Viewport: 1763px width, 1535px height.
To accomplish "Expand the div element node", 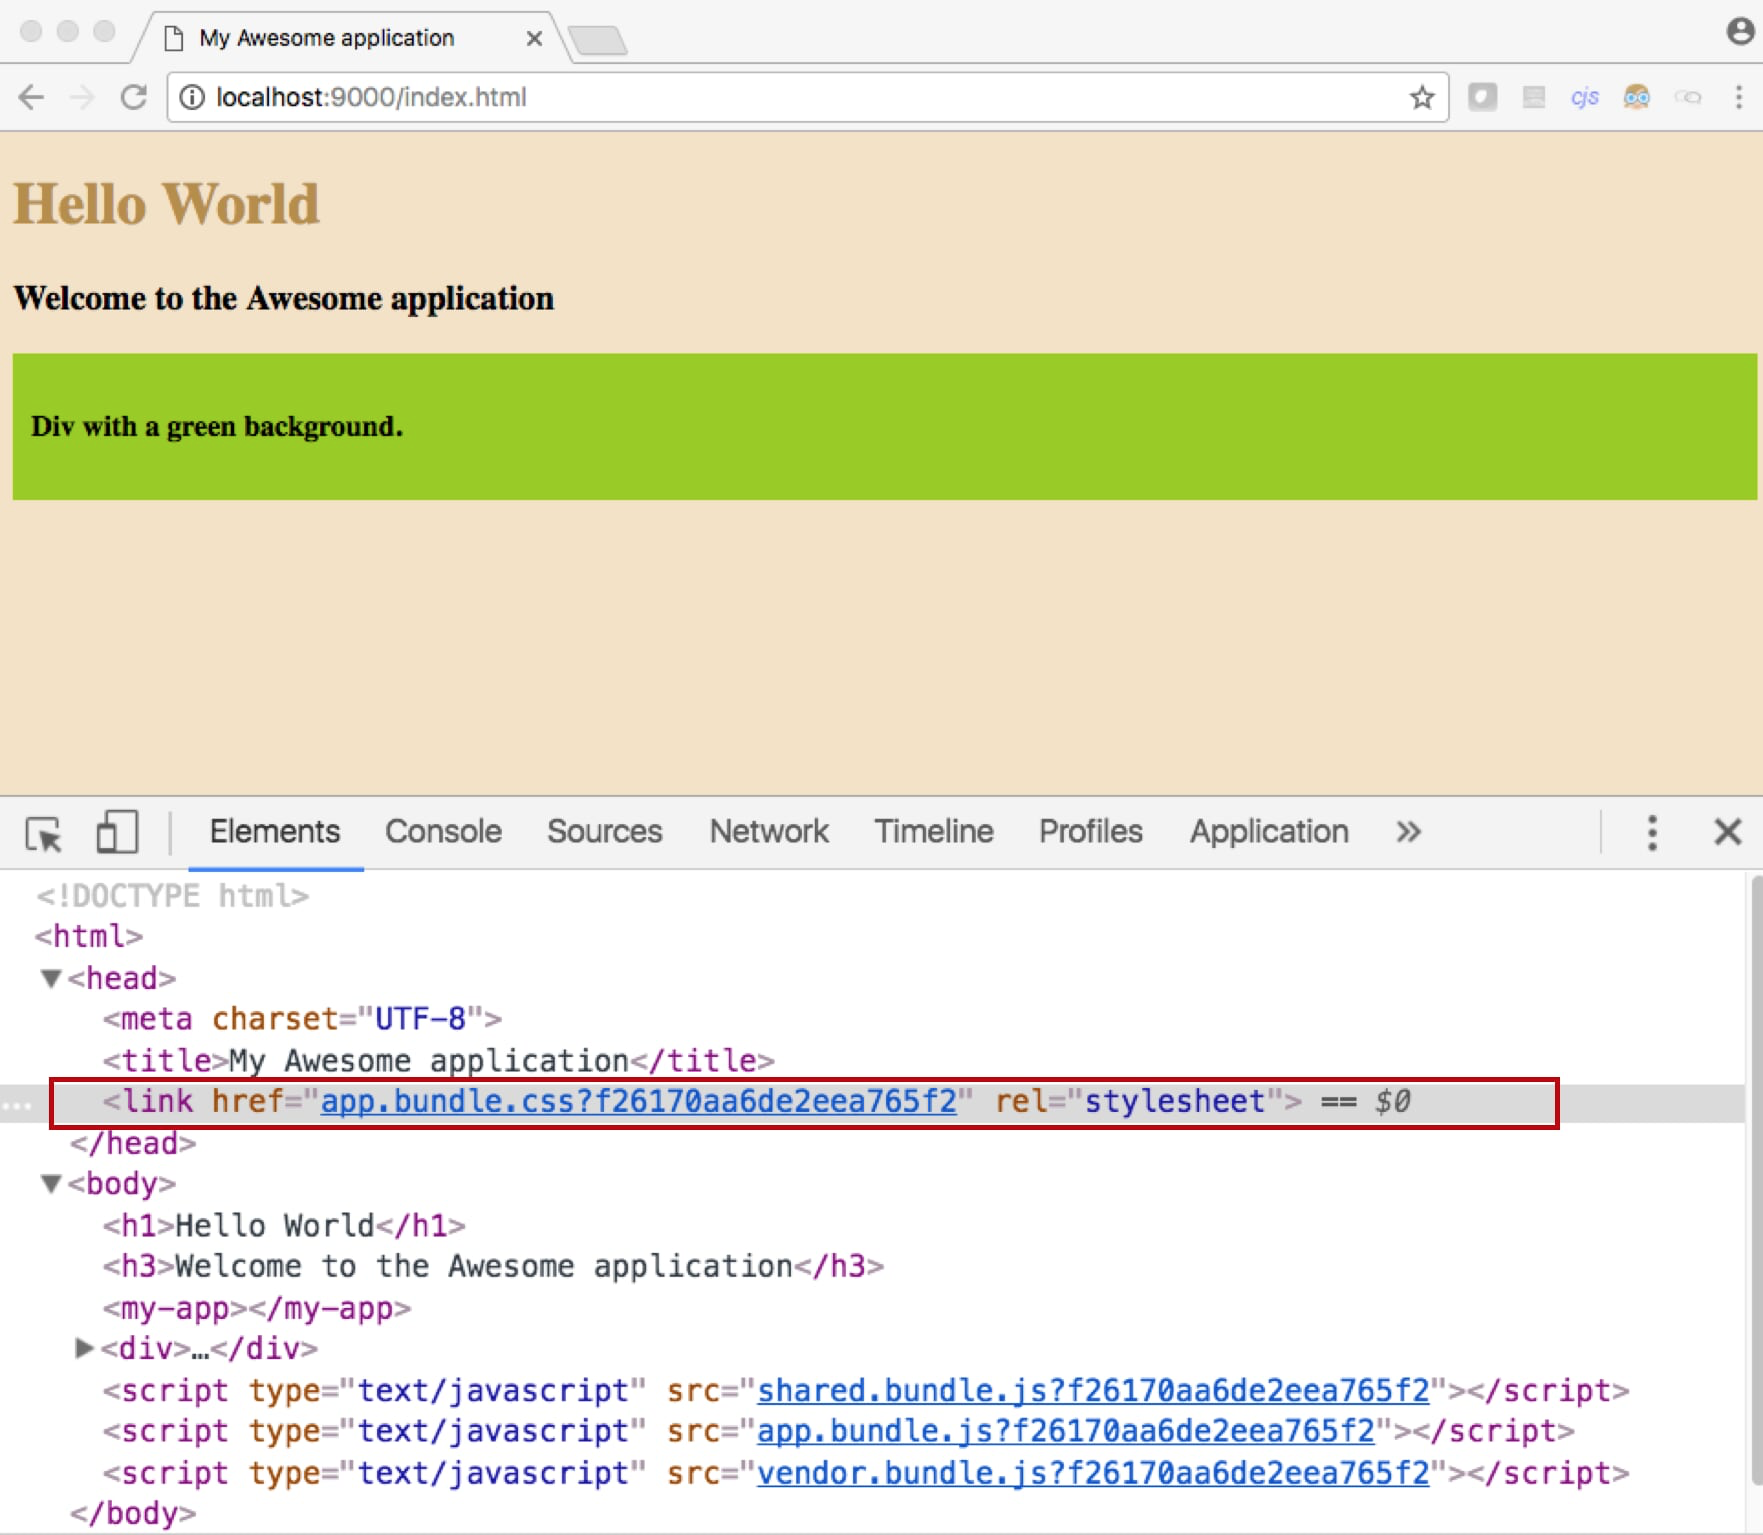I will click(x=85, y=1348).
